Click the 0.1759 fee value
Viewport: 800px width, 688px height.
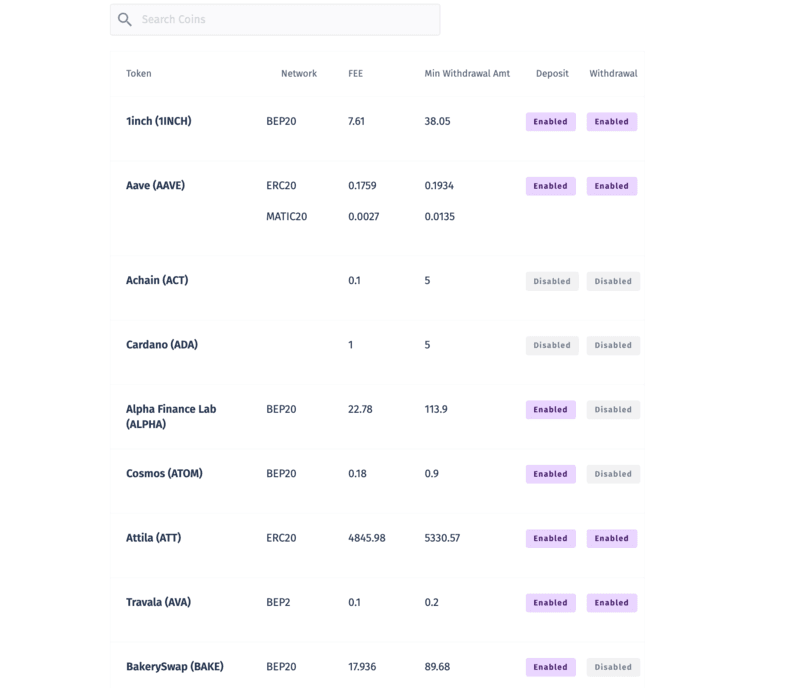362,185
